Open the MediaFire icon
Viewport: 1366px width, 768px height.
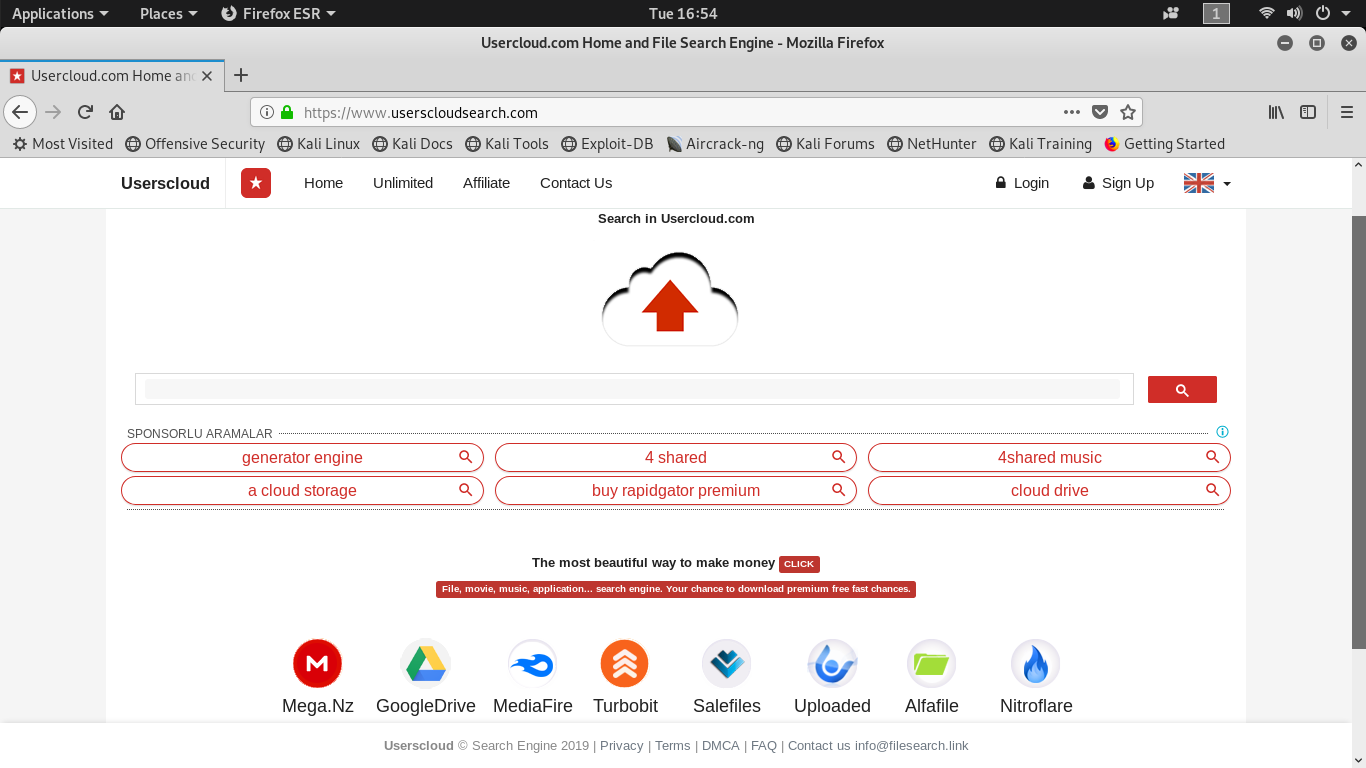(x=533, y=664)
